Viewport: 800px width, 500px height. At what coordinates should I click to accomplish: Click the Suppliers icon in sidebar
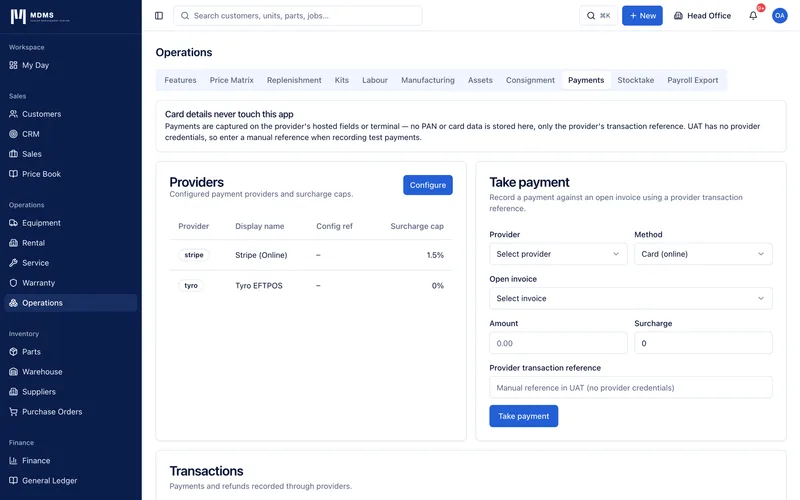point(13,392)
